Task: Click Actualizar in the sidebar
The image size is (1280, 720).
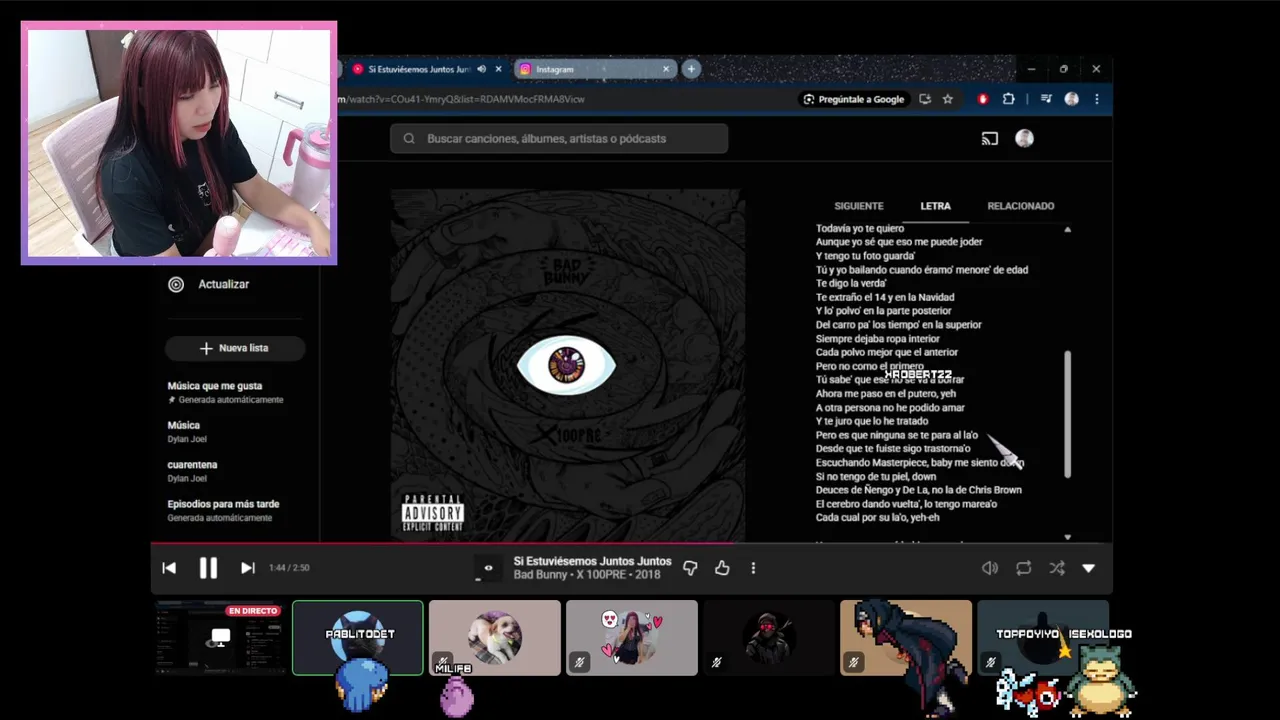Action: [x=223, y=284]
